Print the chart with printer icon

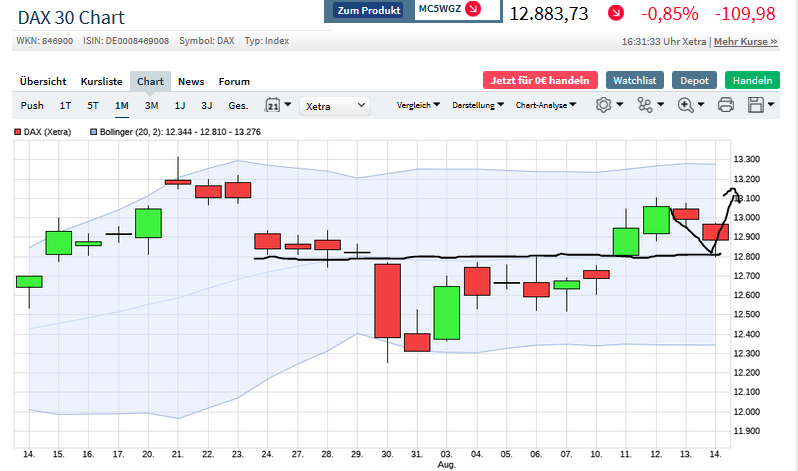726,105
